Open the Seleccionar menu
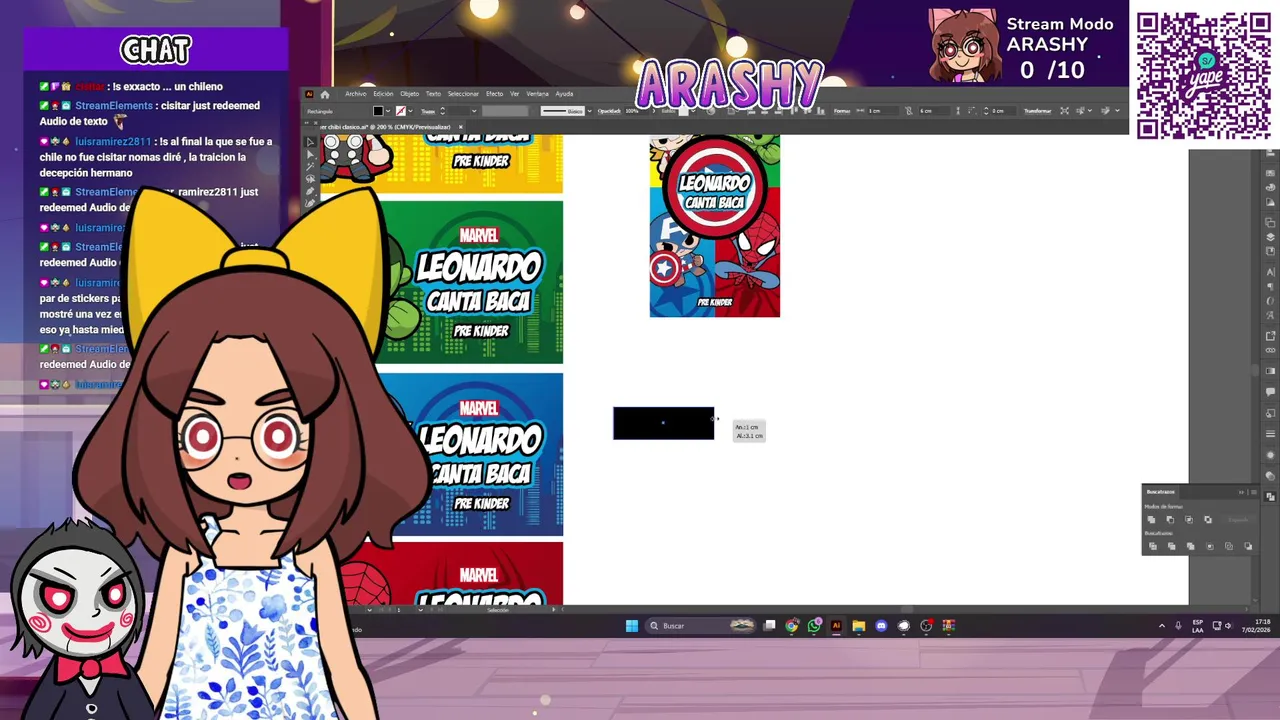Viewport: 1280px width, 720px height. coord(463,94)
